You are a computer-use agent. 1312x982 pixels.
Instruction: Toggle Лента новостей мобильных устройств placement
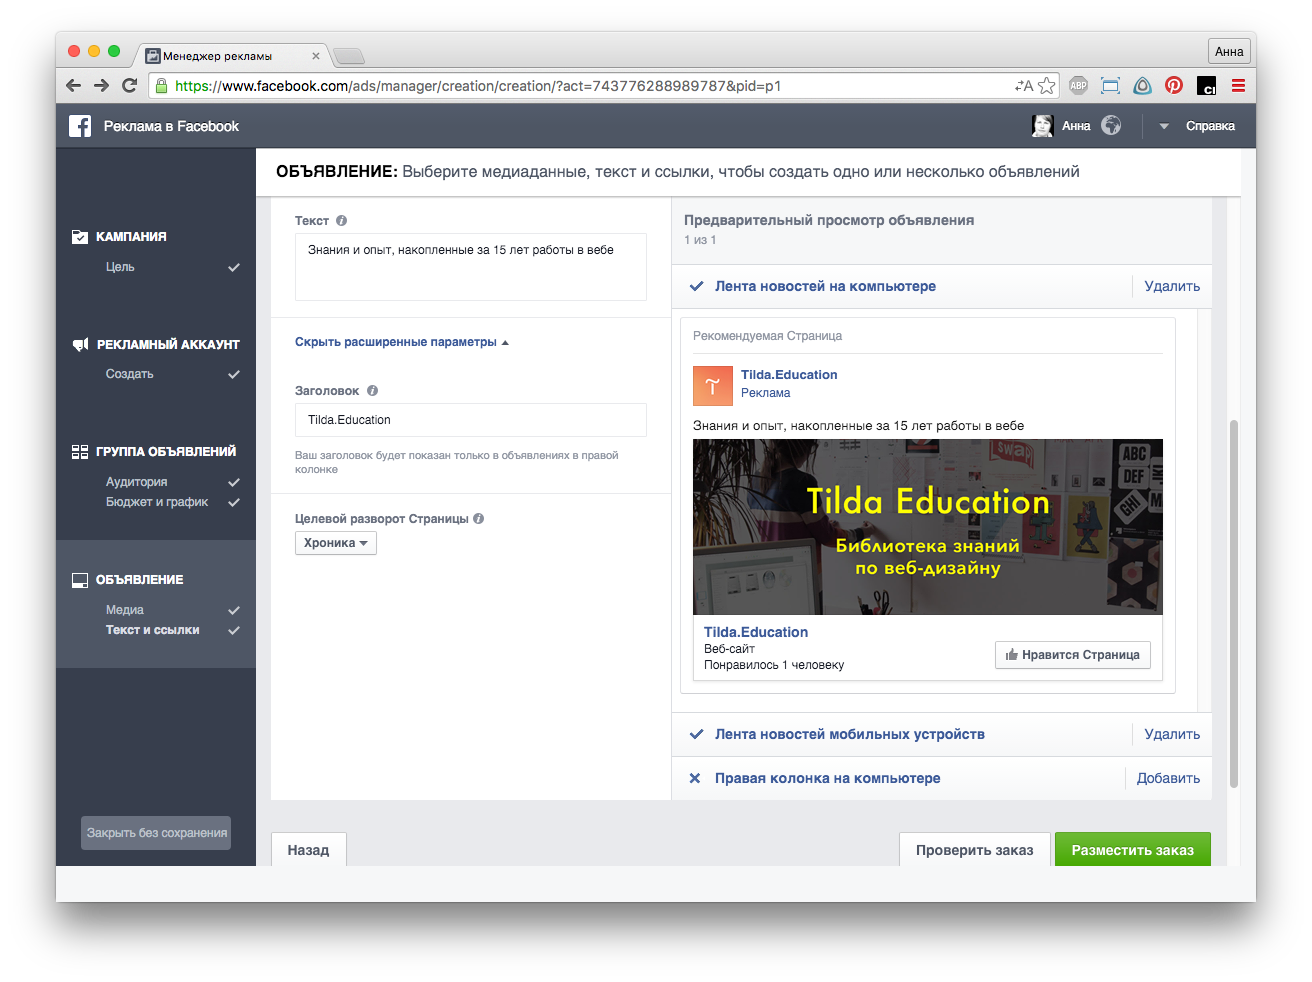tap(697, 735)
